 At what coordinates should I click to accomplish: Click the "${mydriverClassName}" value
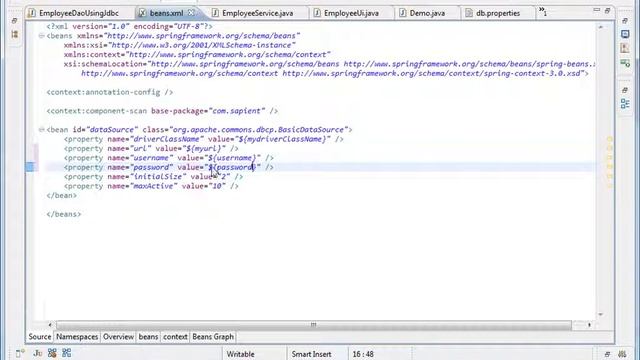tap(282, 139)
